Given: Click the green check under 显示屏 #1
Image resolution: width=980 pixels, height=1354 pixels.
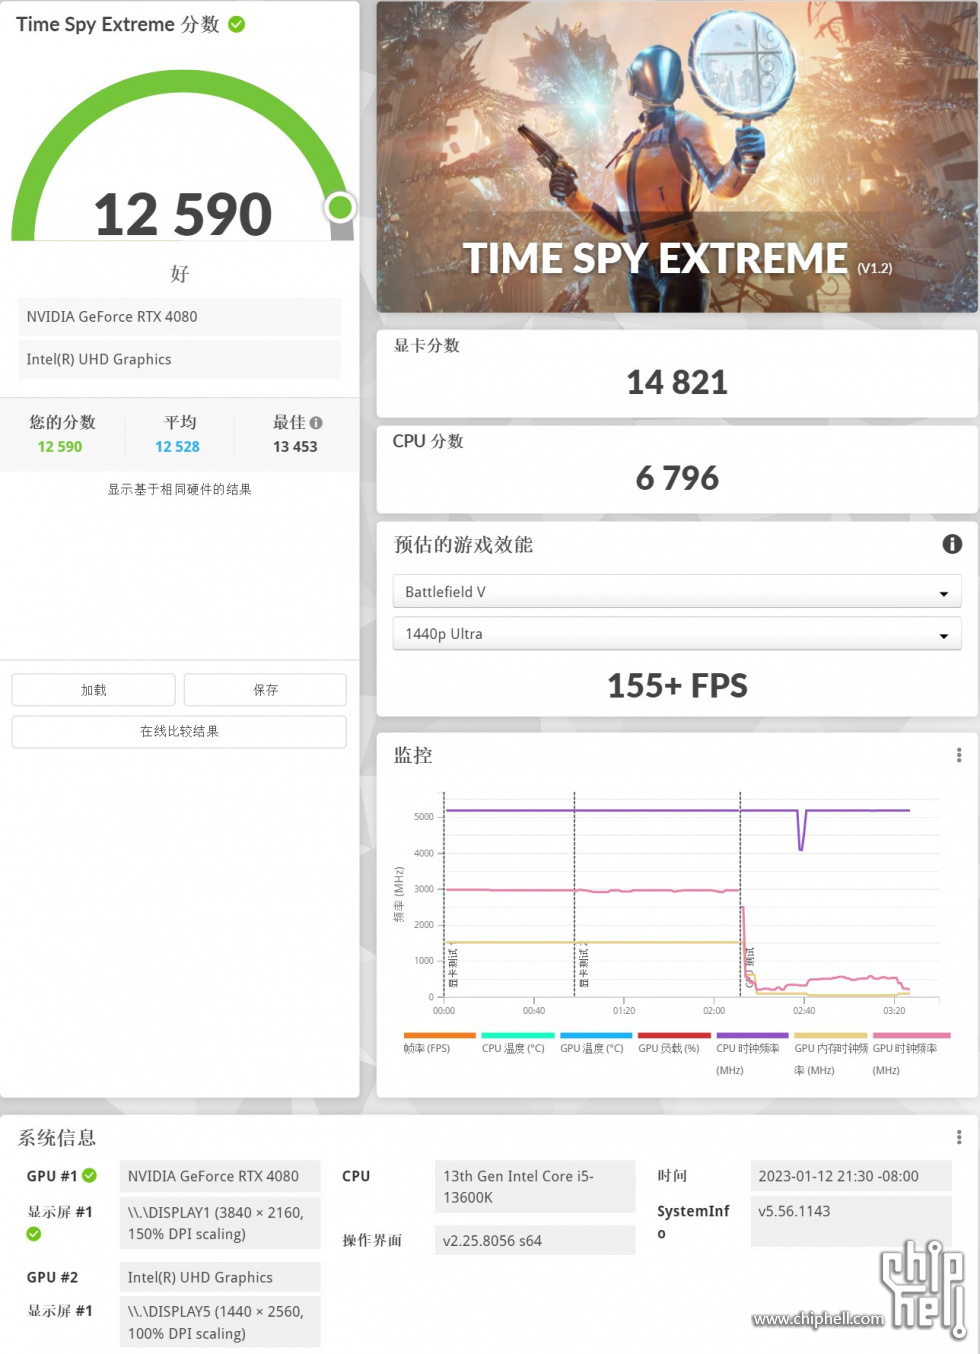Looking at the screenshot, I should (34, 1234).
